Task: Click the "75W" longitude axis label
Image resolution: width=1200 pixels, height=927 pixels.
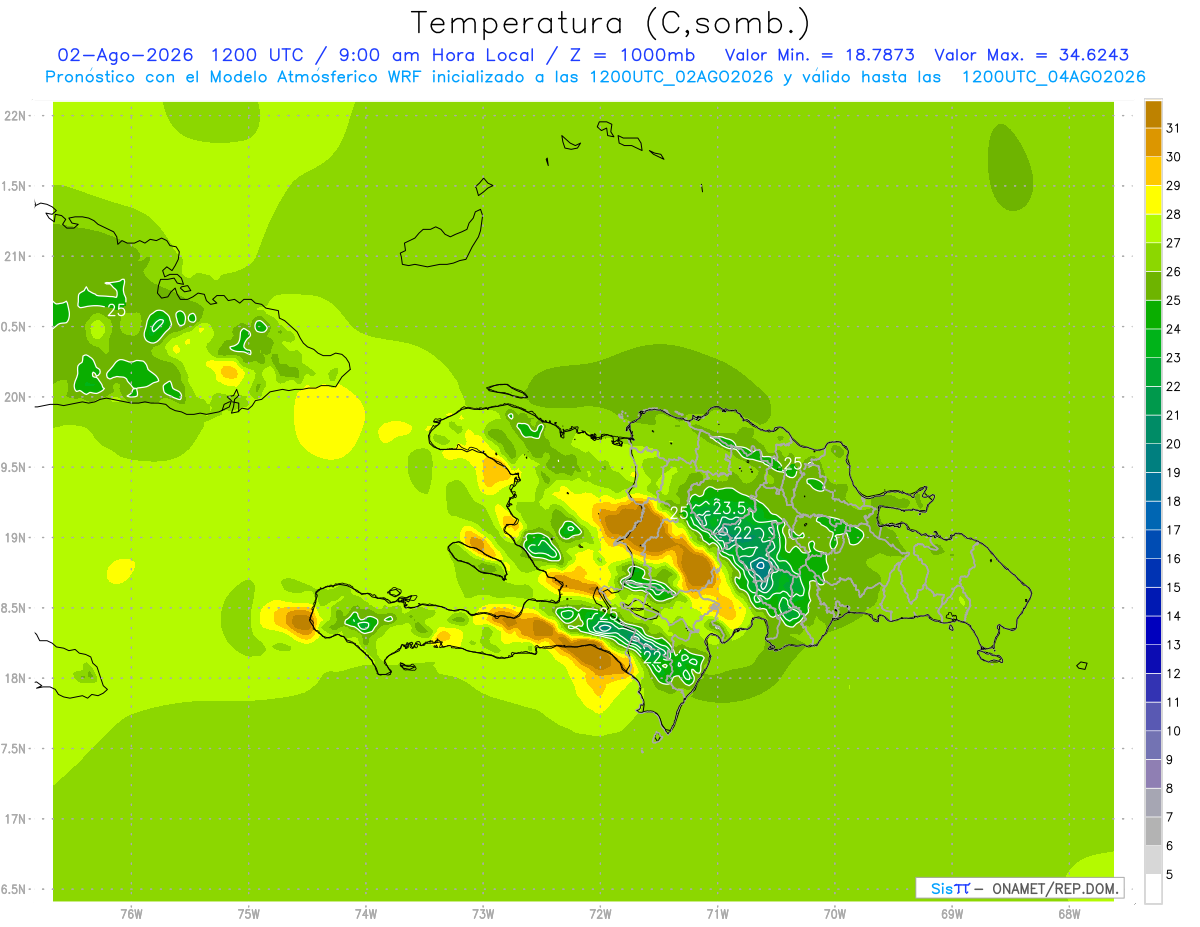Action: (248, 913)
